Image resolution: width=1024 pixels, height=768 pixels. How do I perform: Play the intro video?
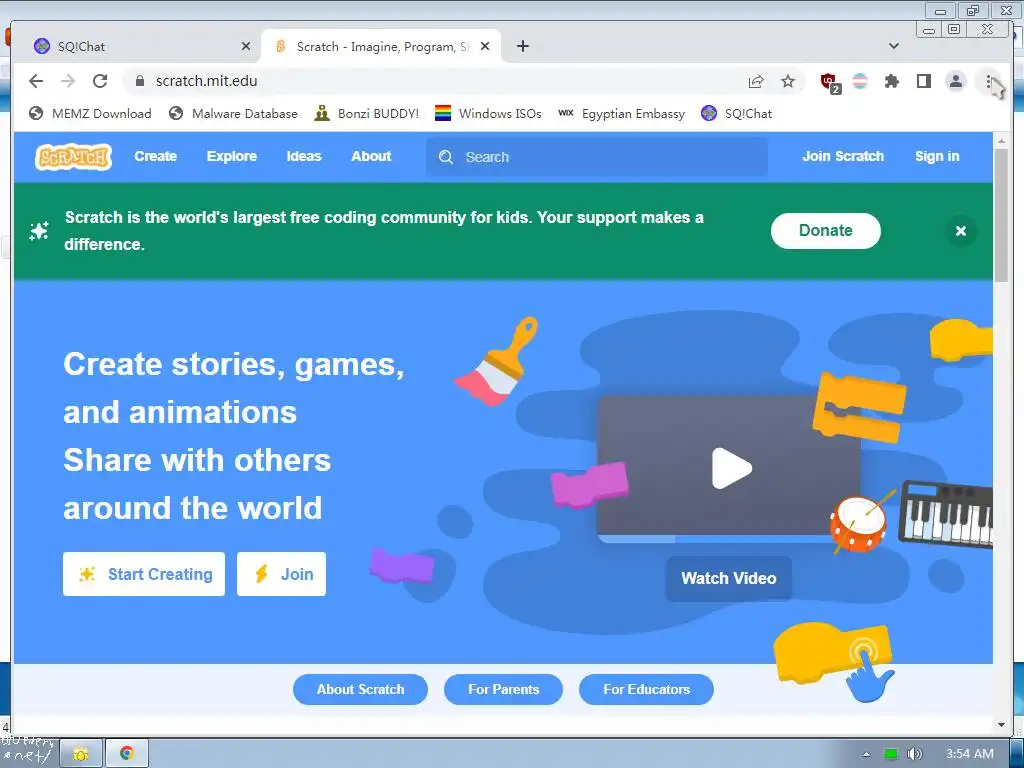(x=731, y=468)
